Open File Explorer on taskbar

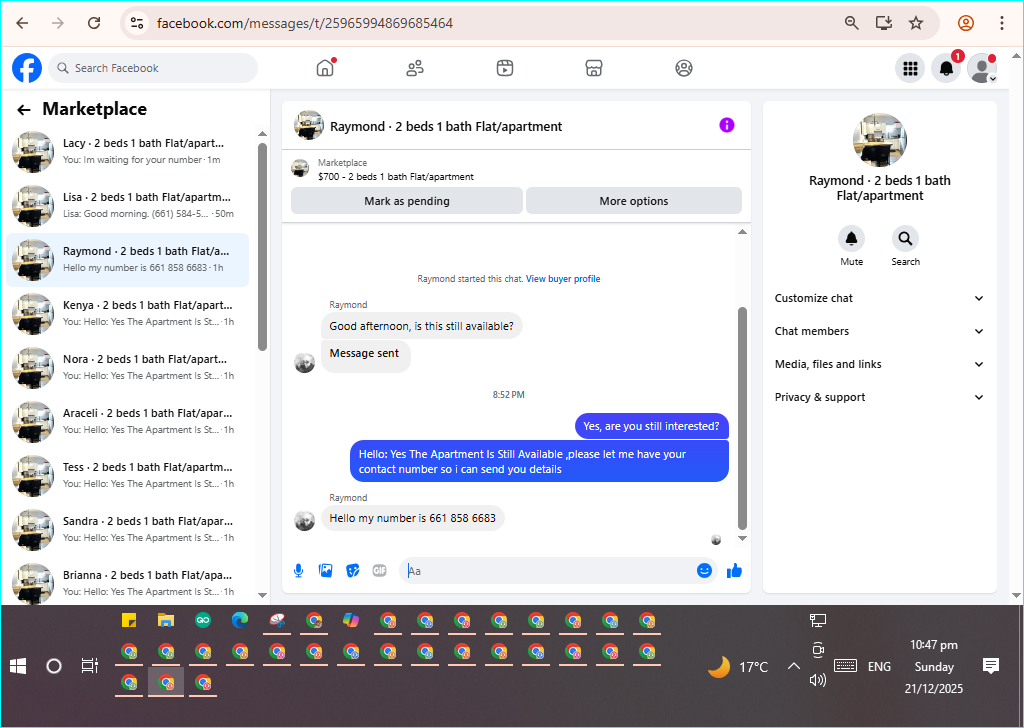pyautogui.click(x=166, y=620)
